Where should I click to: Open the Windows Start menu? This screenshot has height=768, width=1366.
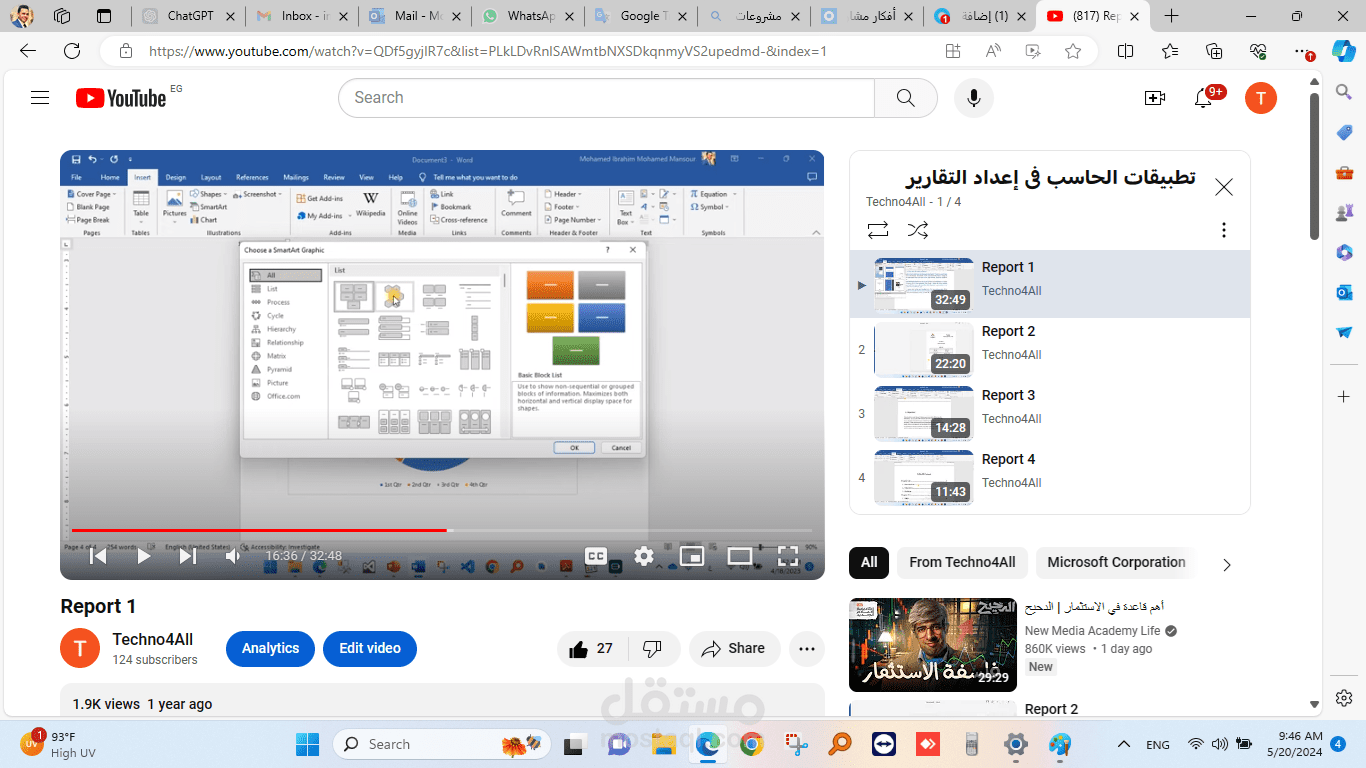coord(307,744)
